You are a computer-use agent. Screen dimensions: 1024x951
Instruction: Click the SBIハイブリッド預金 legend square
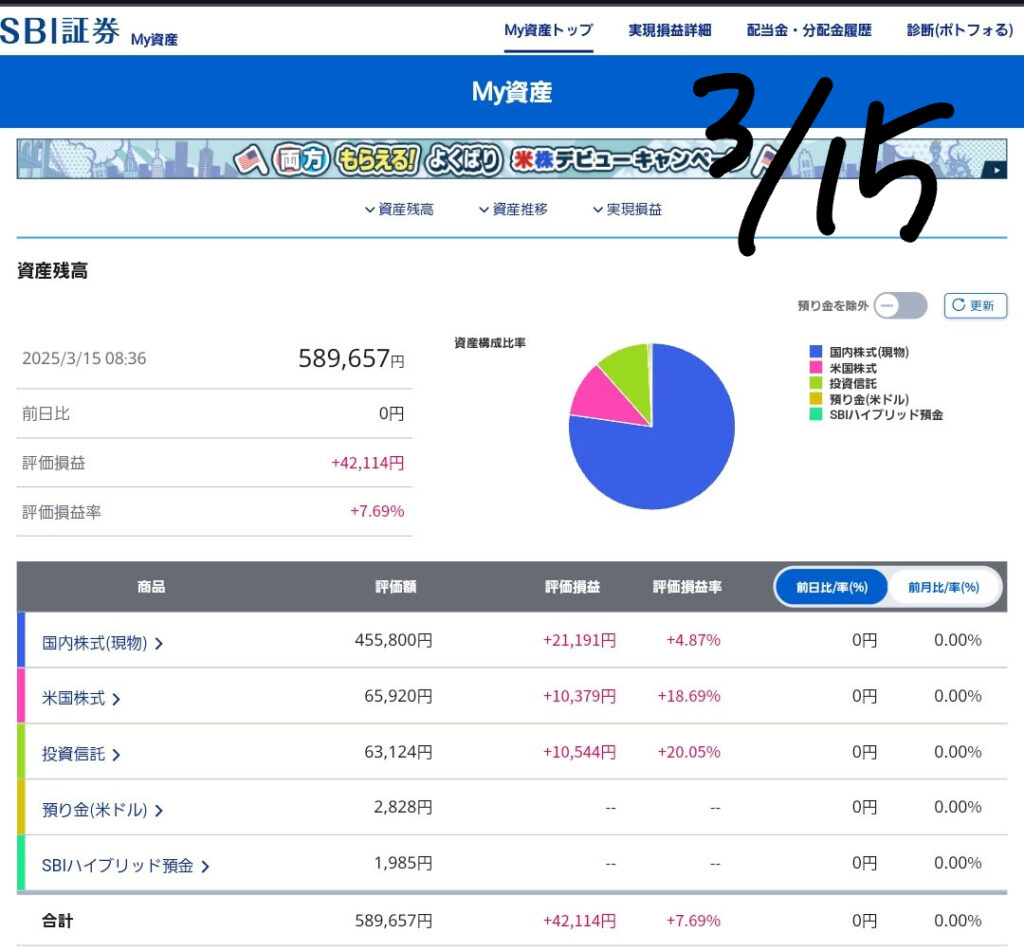[816, 414]
